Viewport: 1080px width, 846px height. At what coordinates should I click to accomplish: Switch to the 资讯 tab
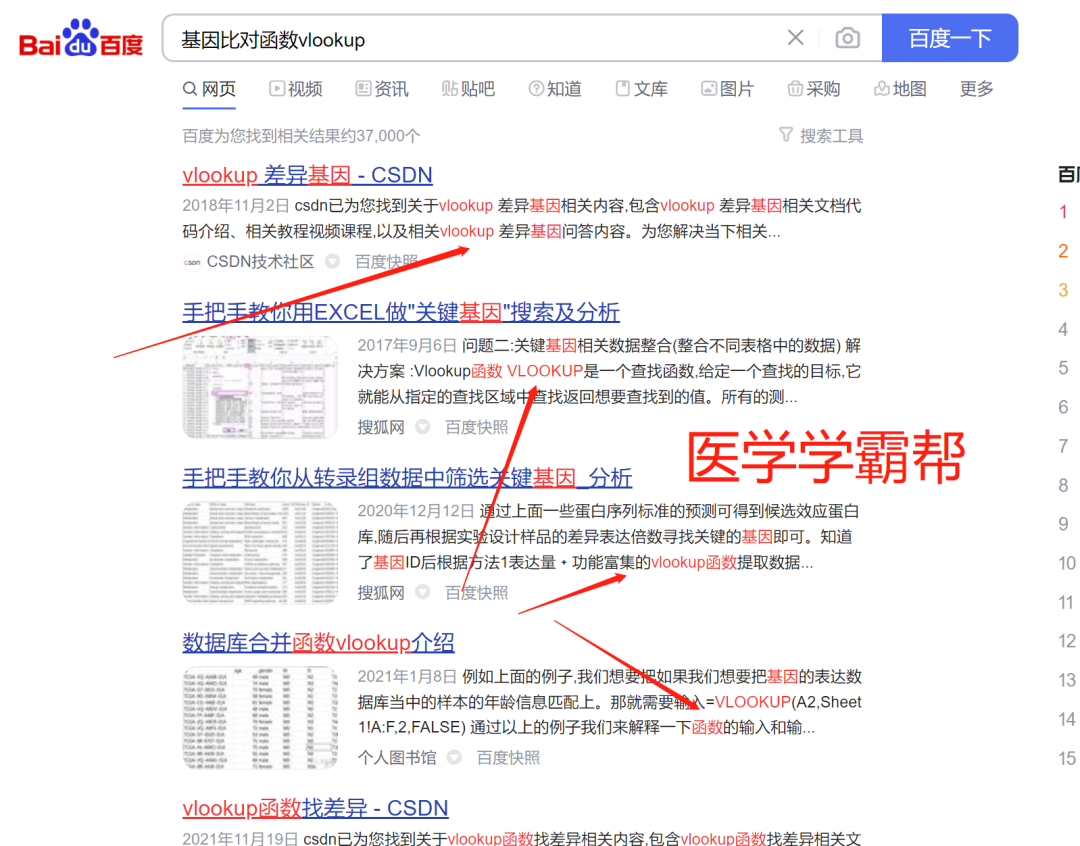[382, 89]
